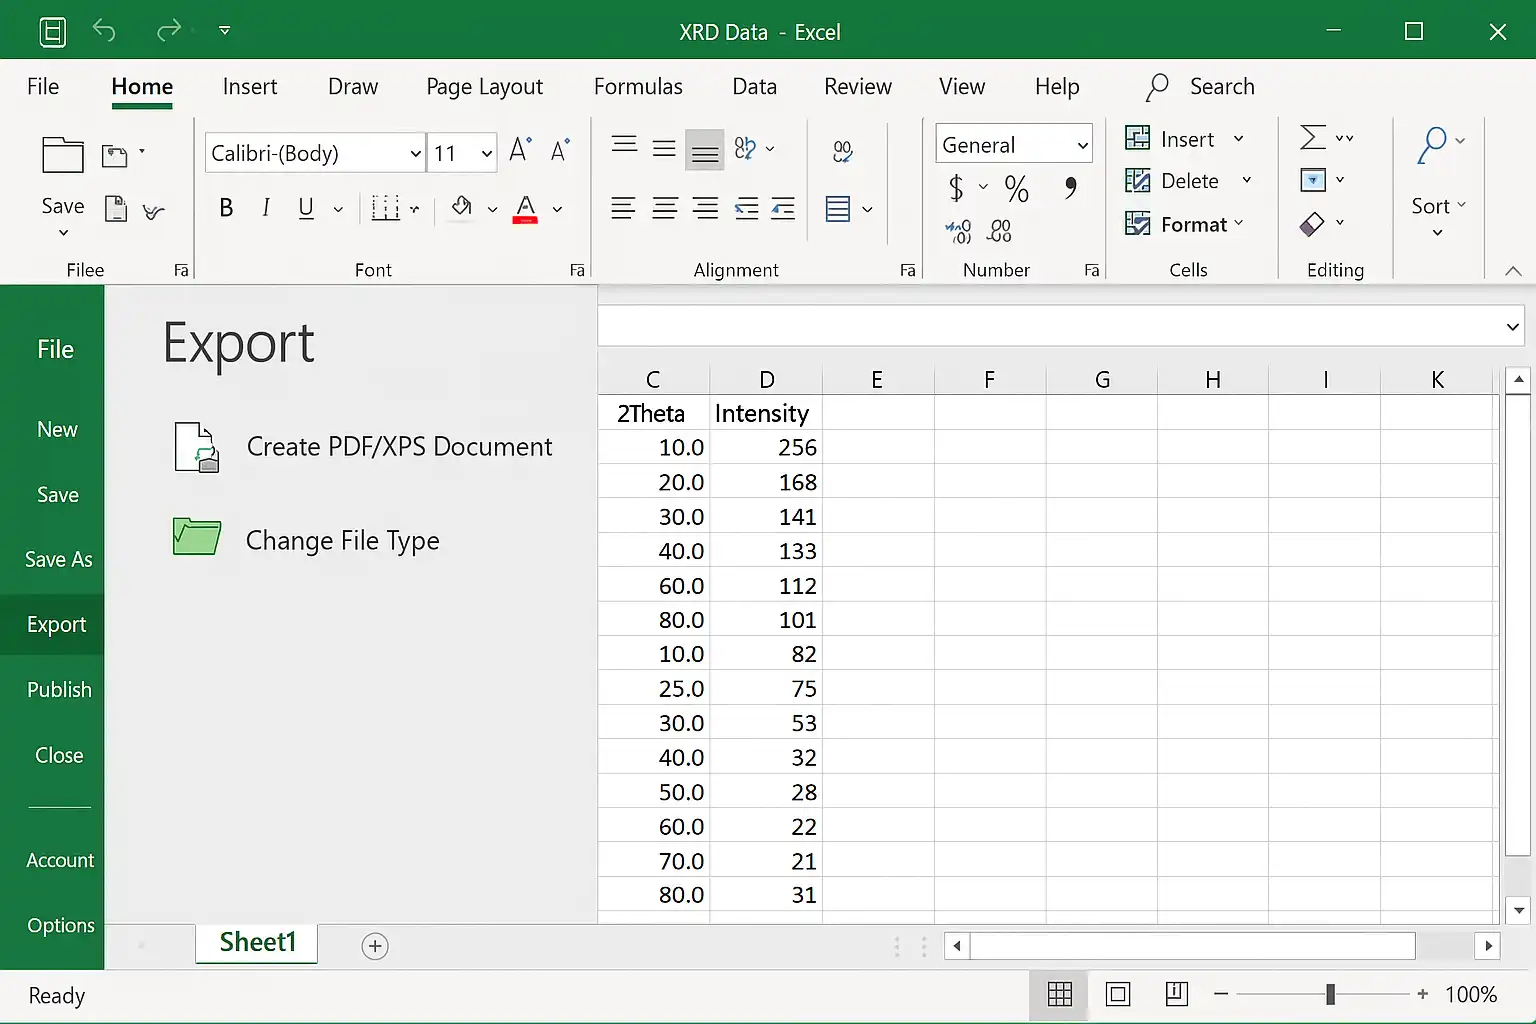Image resolution: width=1536 pixels, height=1024 pixels.
Task: Expand the formula bar chevron
Action: 1512,327
